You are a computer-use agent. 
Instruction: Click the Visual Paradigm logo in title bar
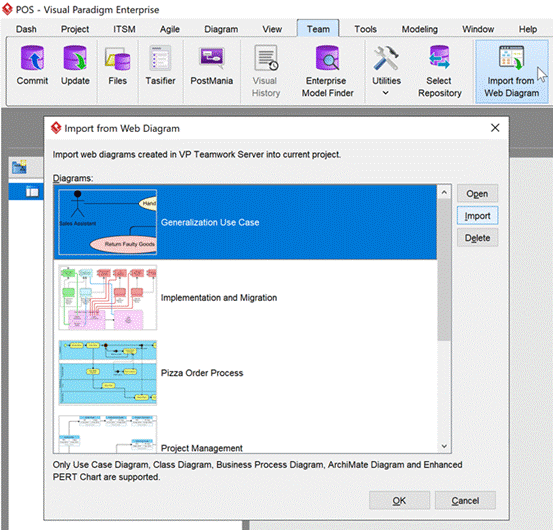[7, 9]
